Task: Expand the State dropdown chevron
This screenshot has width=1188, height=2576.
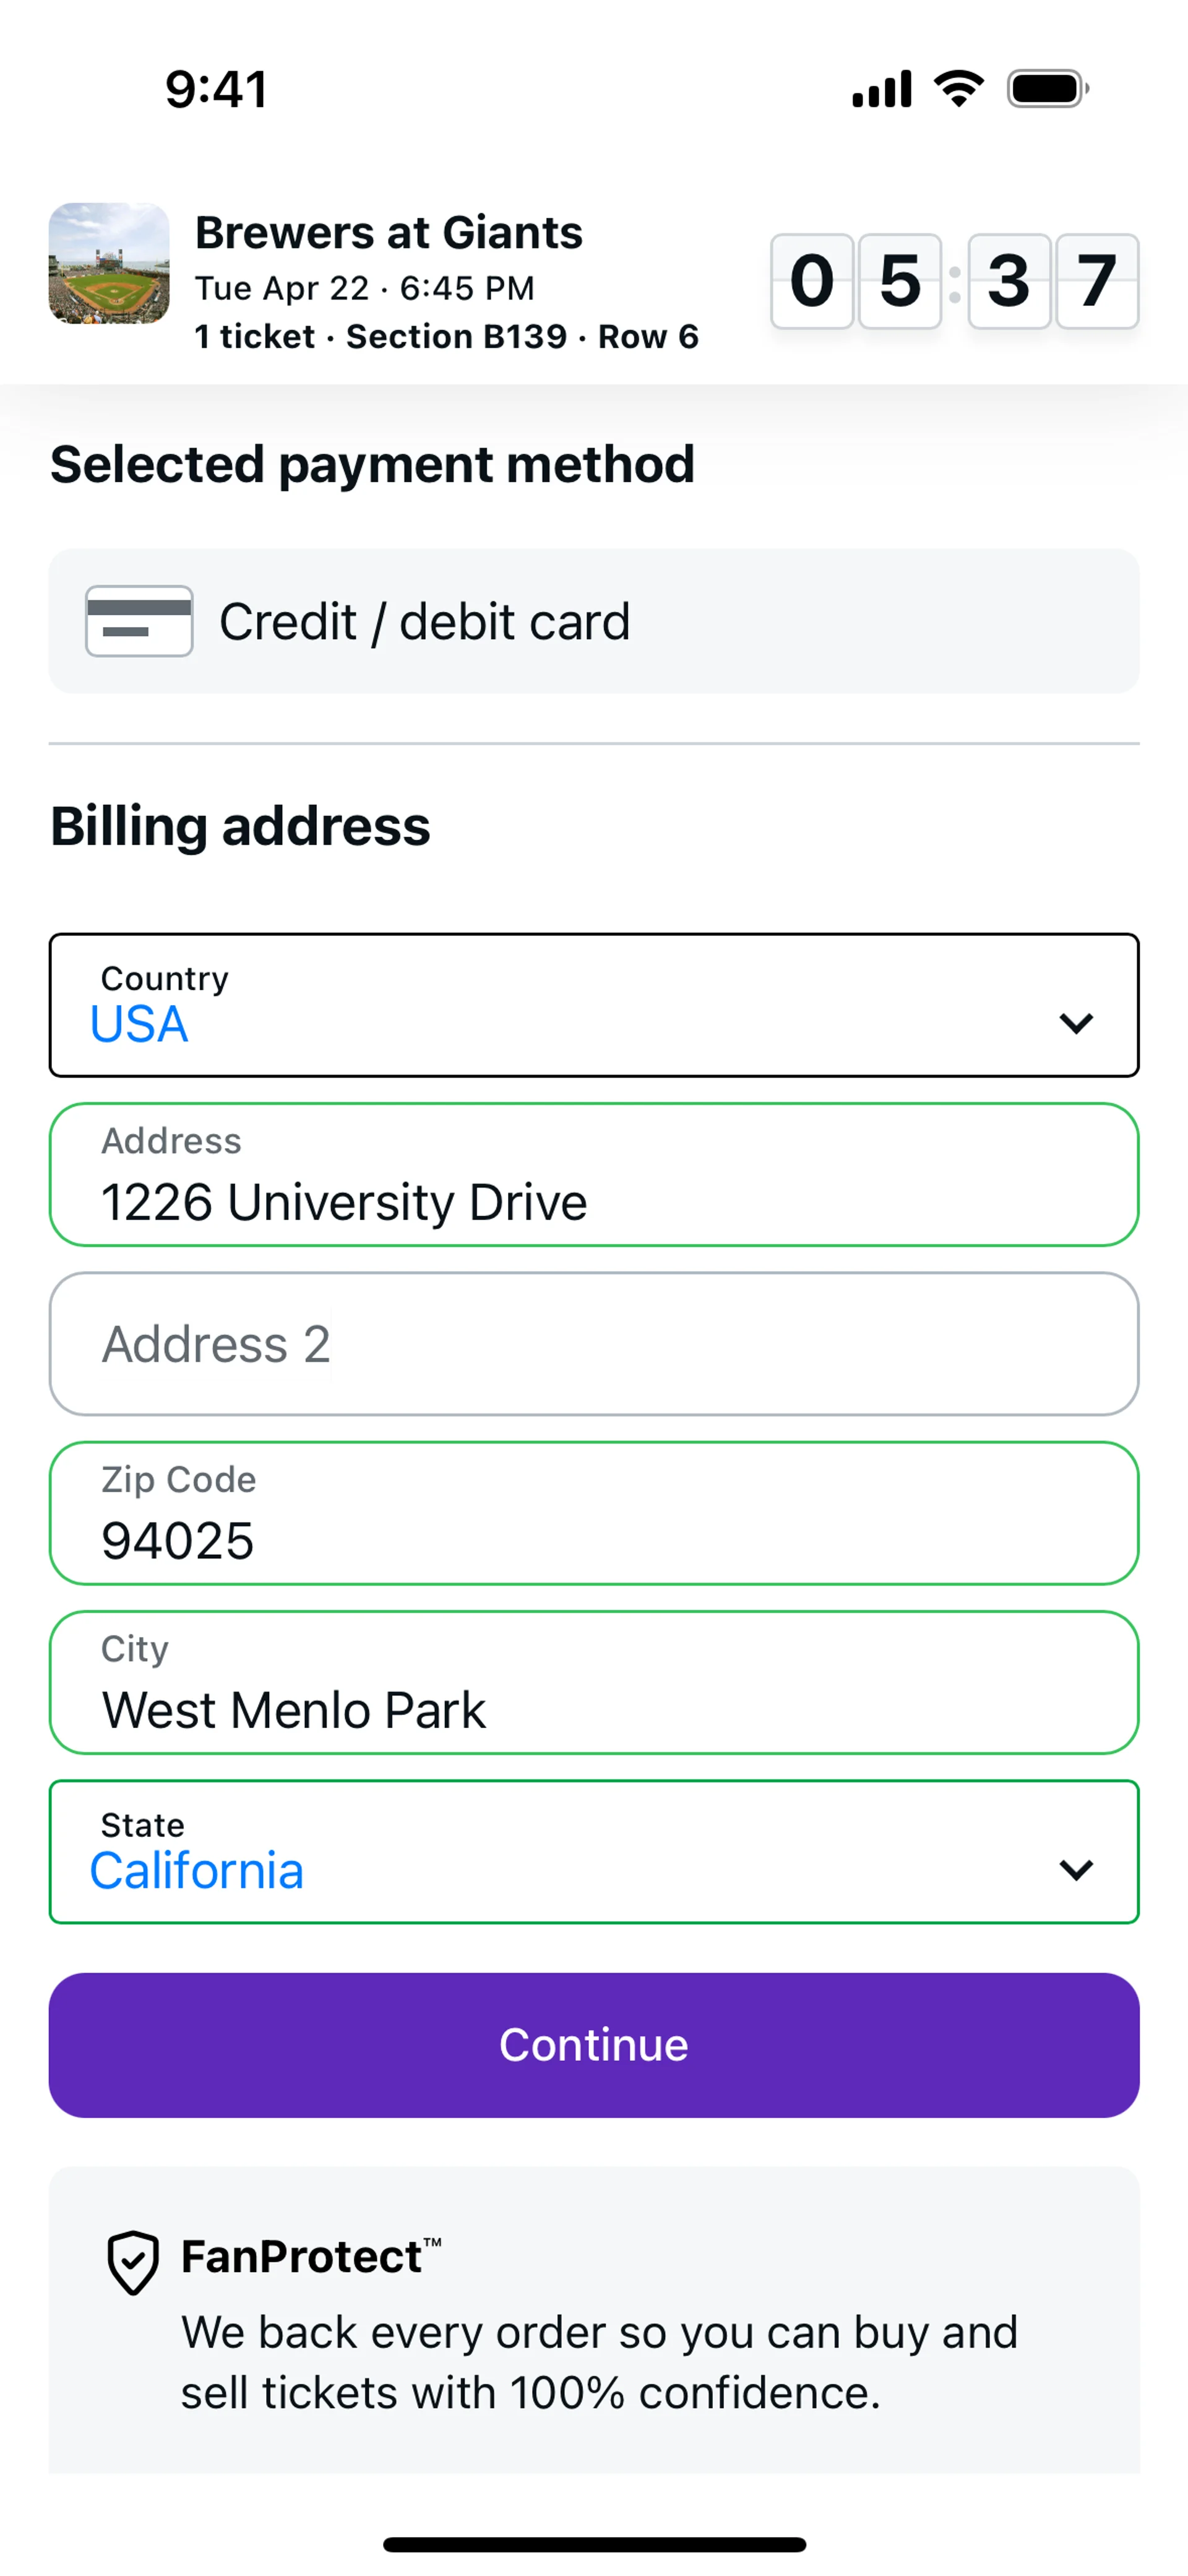Action: tap(1075, 1870)
